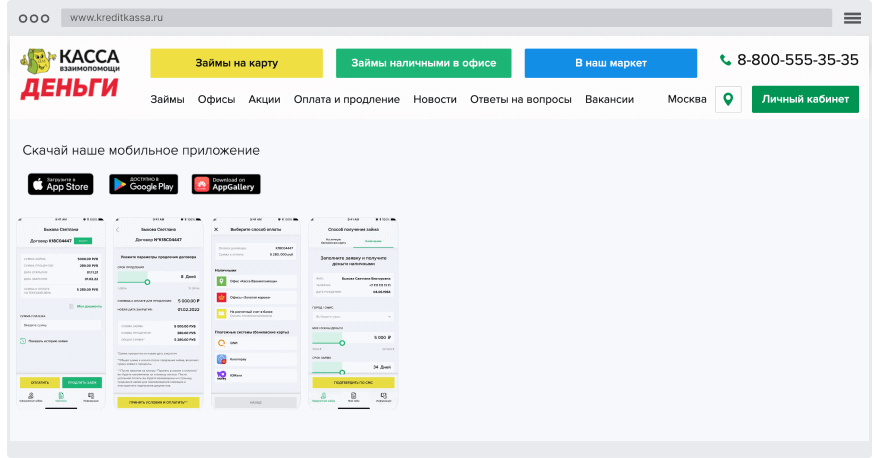
Task: Tap the rightmost nav icon in first phone screenshot
Action: (91, 397)
